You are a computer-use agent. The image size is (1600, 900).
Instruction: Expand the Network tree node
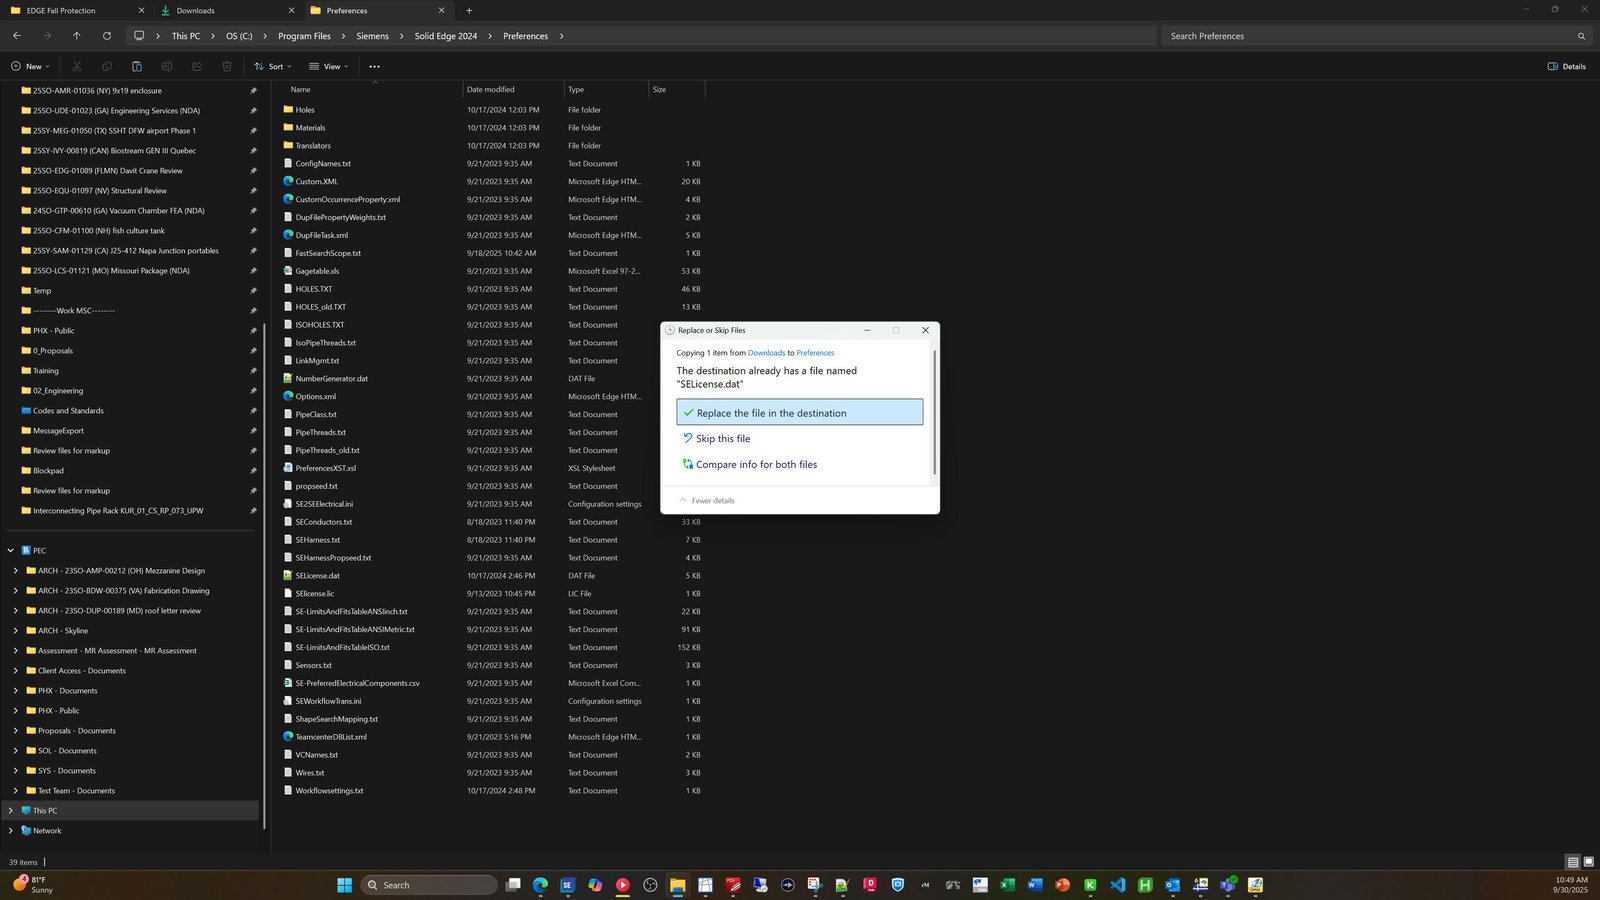[11, 831]
